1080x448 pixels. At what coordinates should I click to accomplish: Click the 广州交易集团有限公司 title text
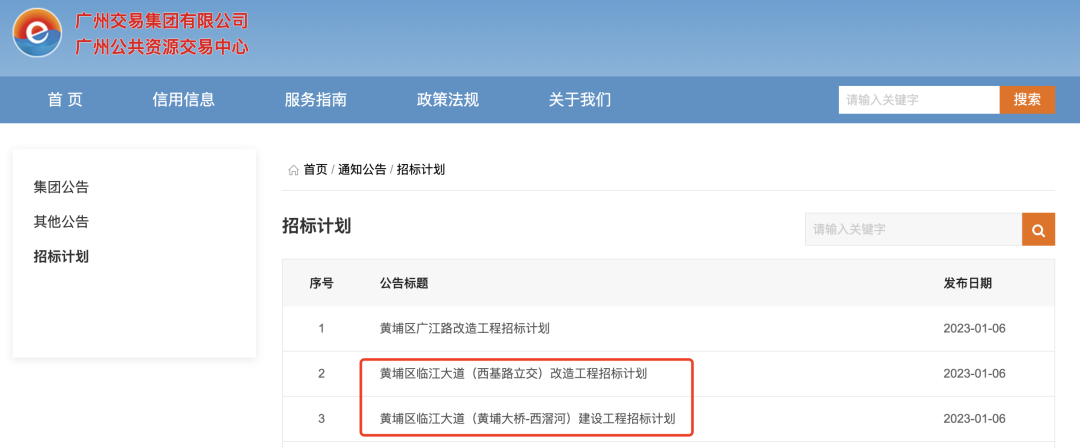tap(161, 21)
